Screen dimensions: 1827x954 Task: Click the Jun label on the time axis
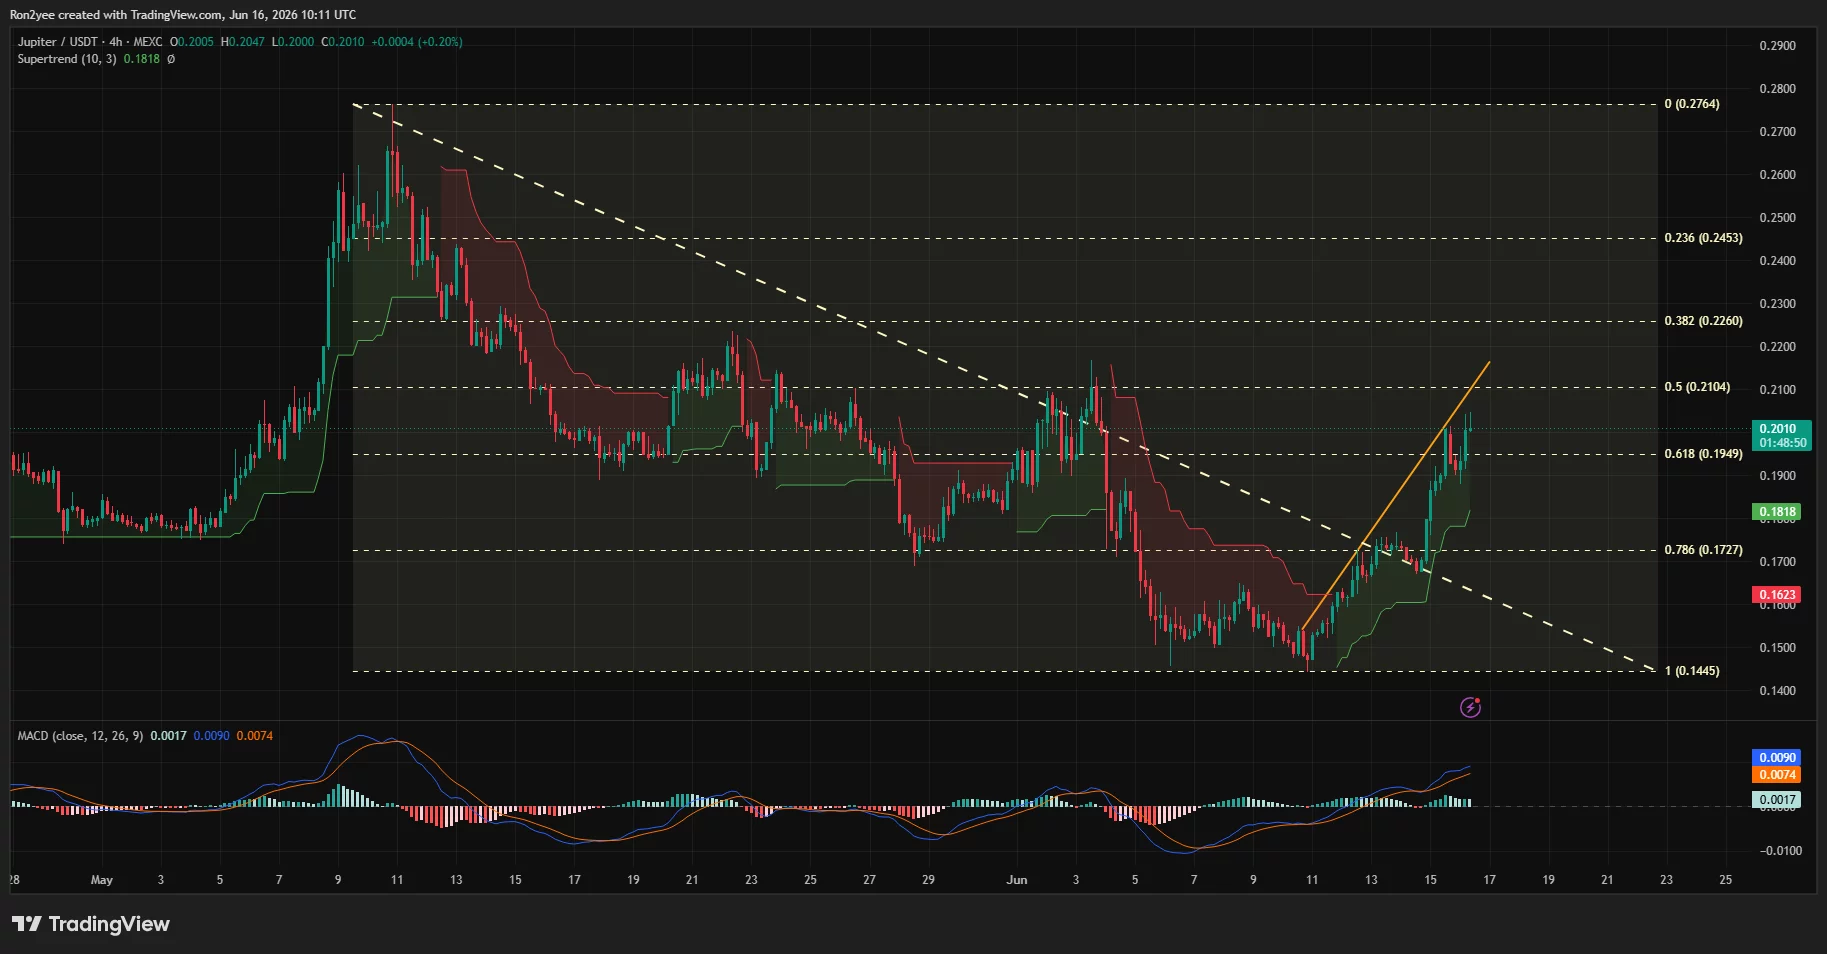tap(1017, 880)
